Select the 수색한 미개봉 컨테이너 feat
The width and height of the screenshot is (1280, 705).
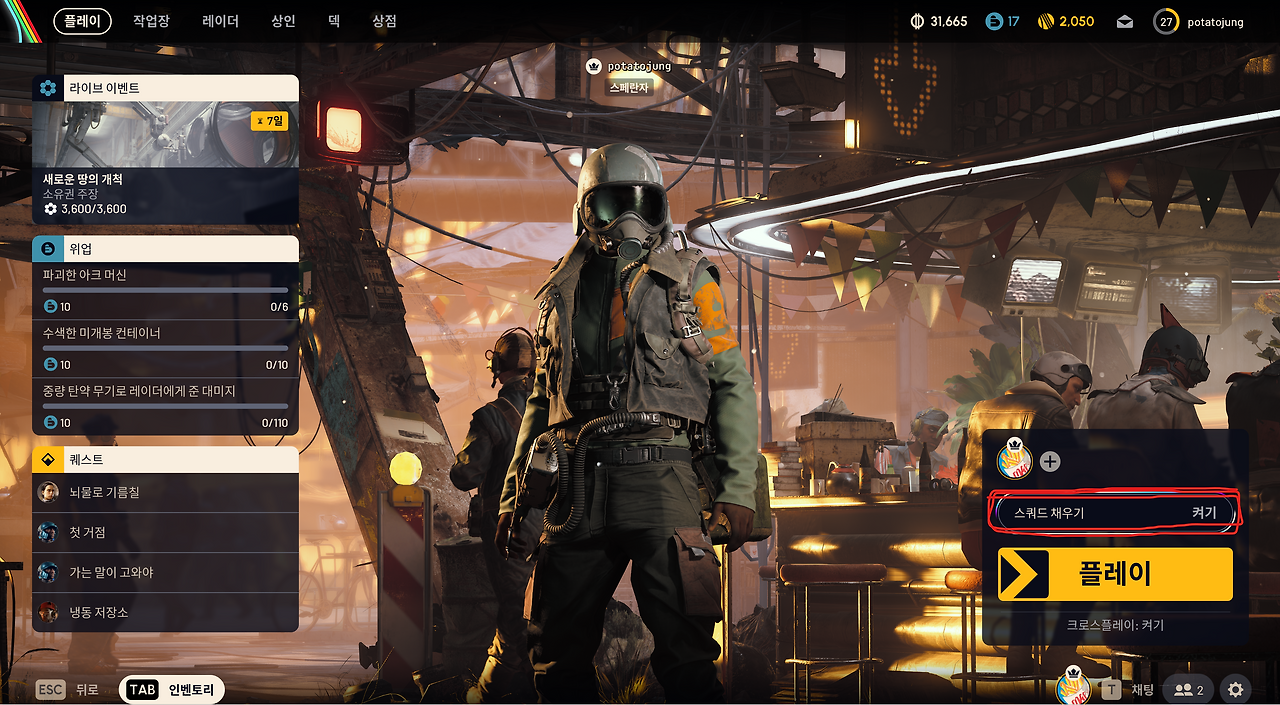166,349
